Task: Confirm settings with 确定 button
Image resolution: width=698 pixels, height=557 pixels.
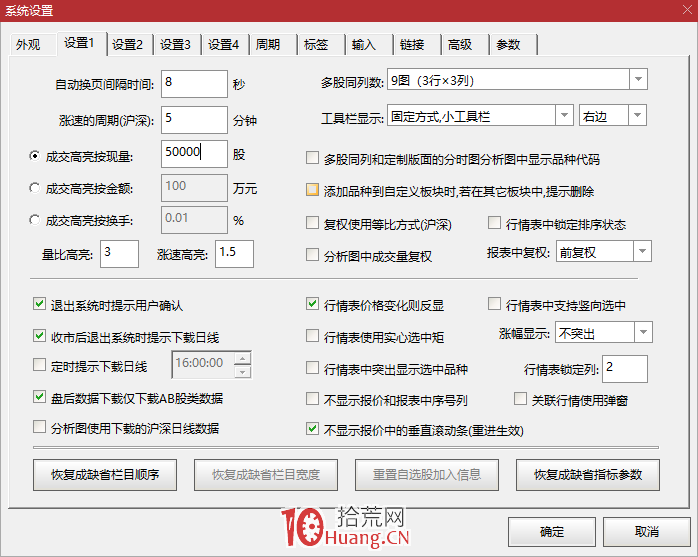Action: 552,532
